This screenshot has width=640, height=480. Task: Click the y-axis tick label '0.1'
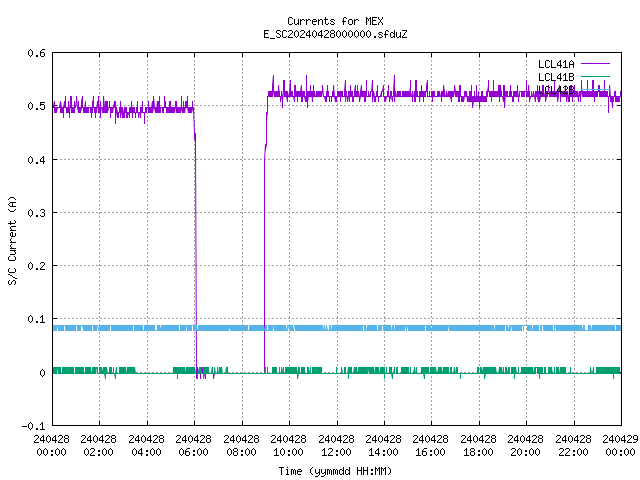tap(37, 319)
